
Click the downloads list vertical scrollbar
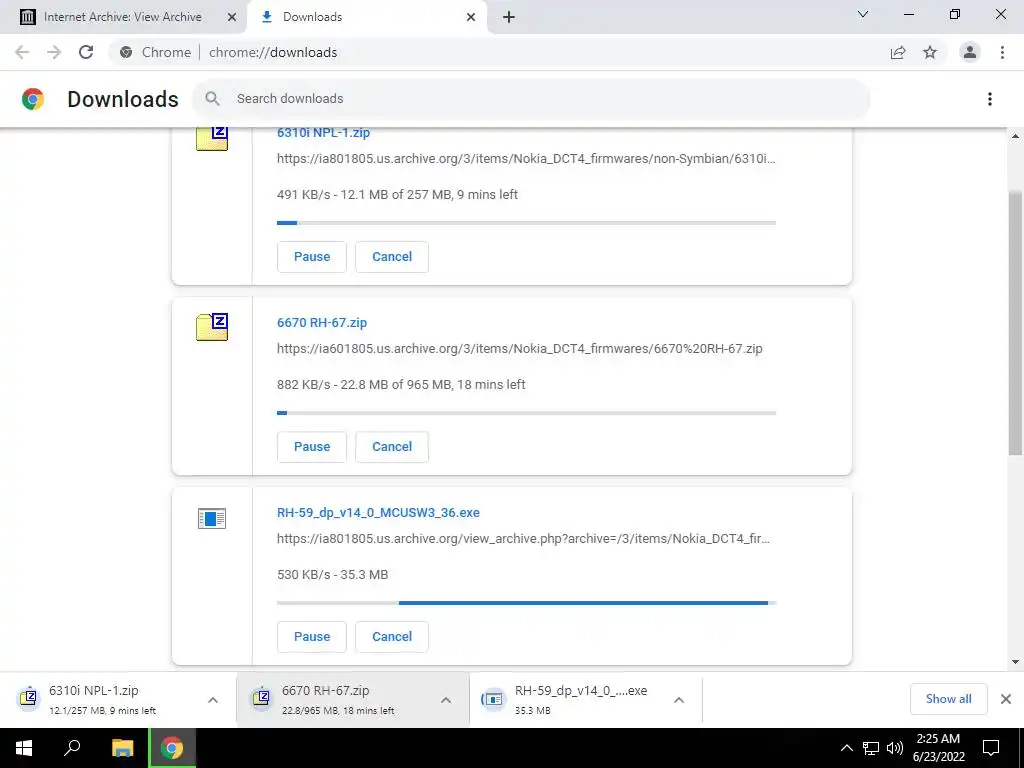[1015, 322]
